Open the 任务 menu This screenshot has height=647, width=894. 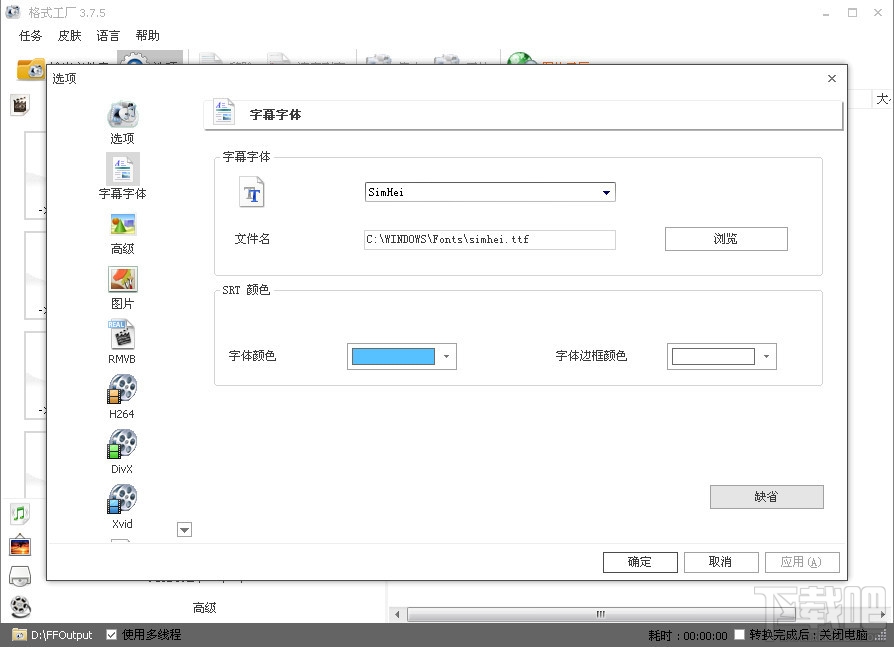pyautogui.click(x=29, y=35)
